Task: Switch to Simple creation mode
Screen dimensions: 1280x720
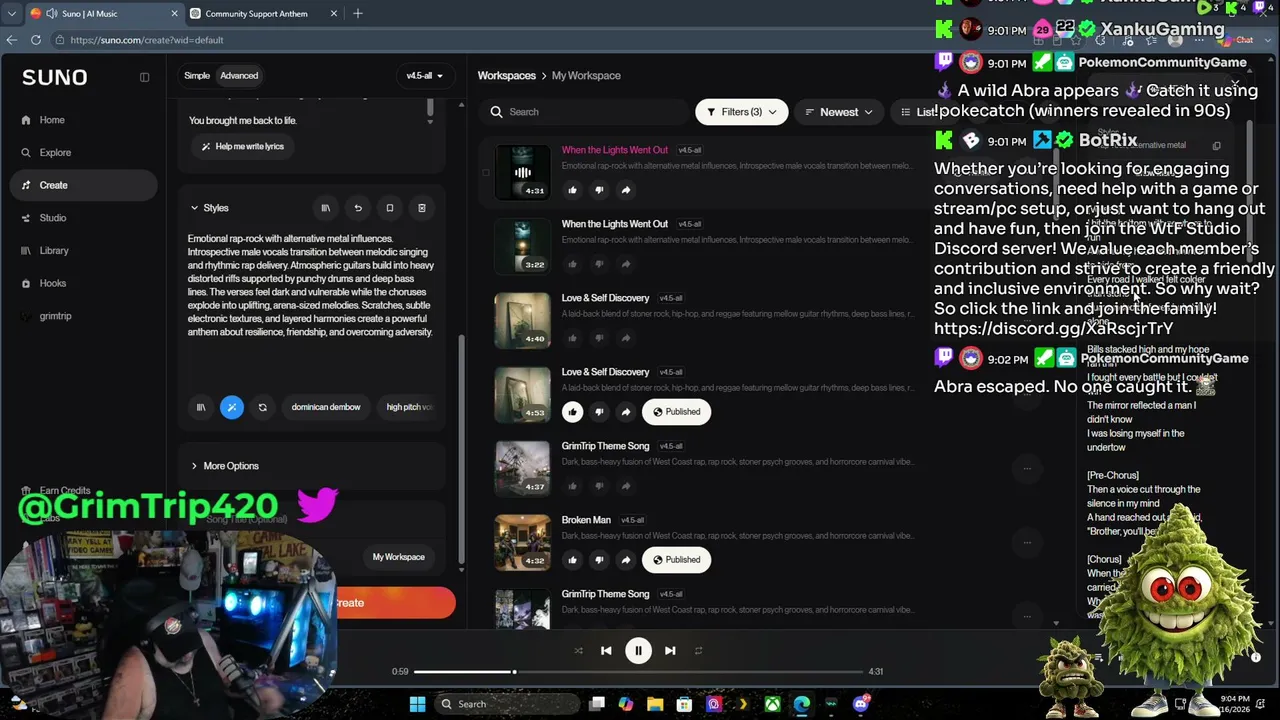Action: click(x=197, y=76)
